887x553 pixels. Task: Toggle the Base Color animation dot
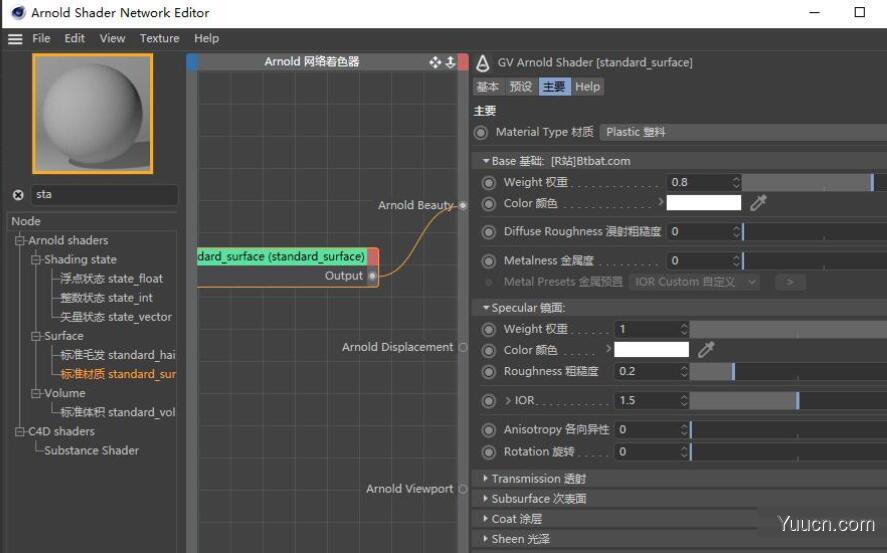click(x=489, y=204)
